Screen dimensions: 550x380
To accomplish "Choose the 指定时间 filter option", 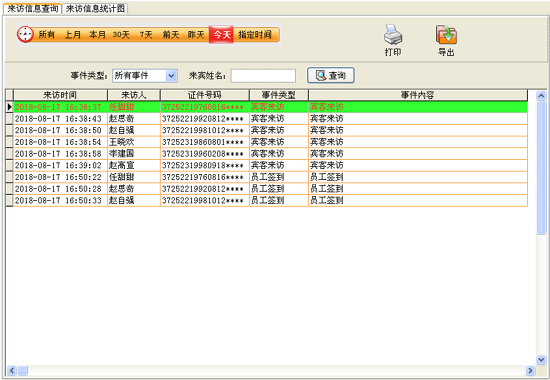I will coord(255,35).
